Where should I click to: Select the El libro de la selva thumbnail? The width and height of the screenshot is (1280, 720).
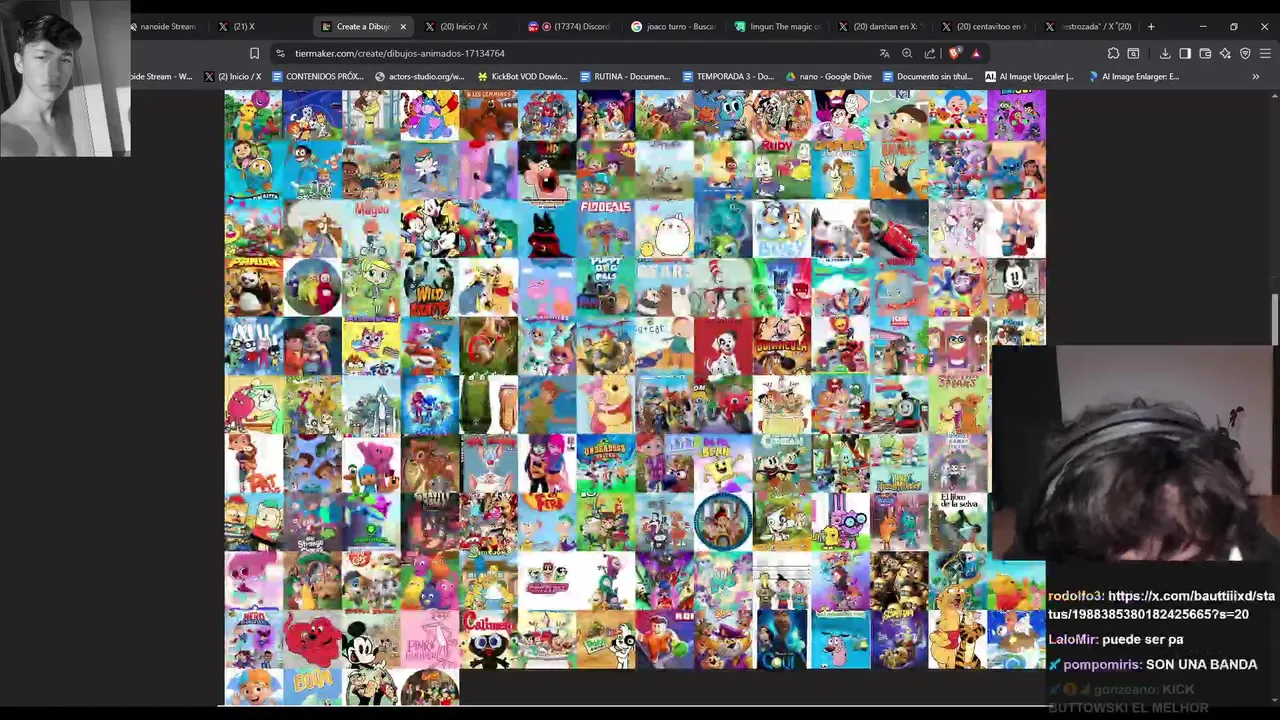pyautogui.click(x=958, y=523)
